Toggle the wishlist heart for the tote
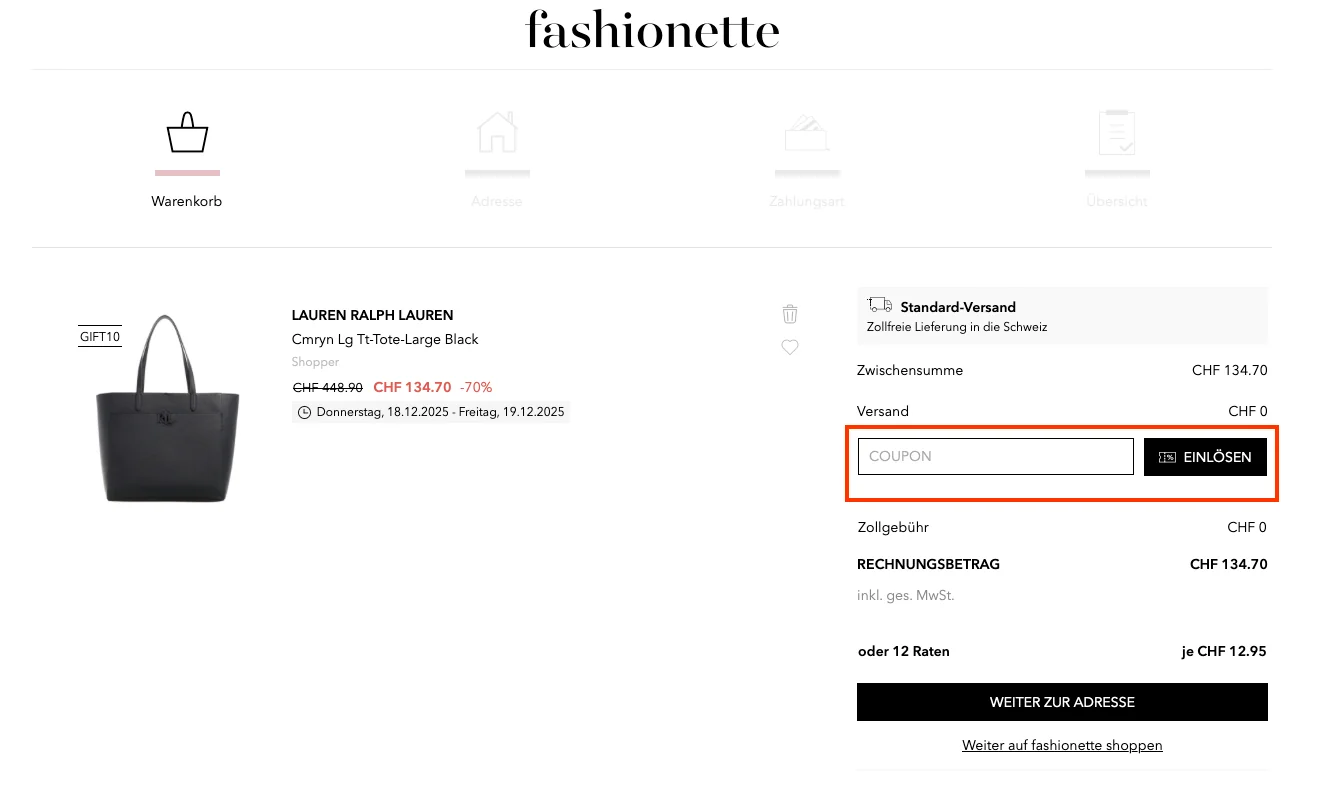Screen dimensions: 1324x801 click(x=790, y=347)
